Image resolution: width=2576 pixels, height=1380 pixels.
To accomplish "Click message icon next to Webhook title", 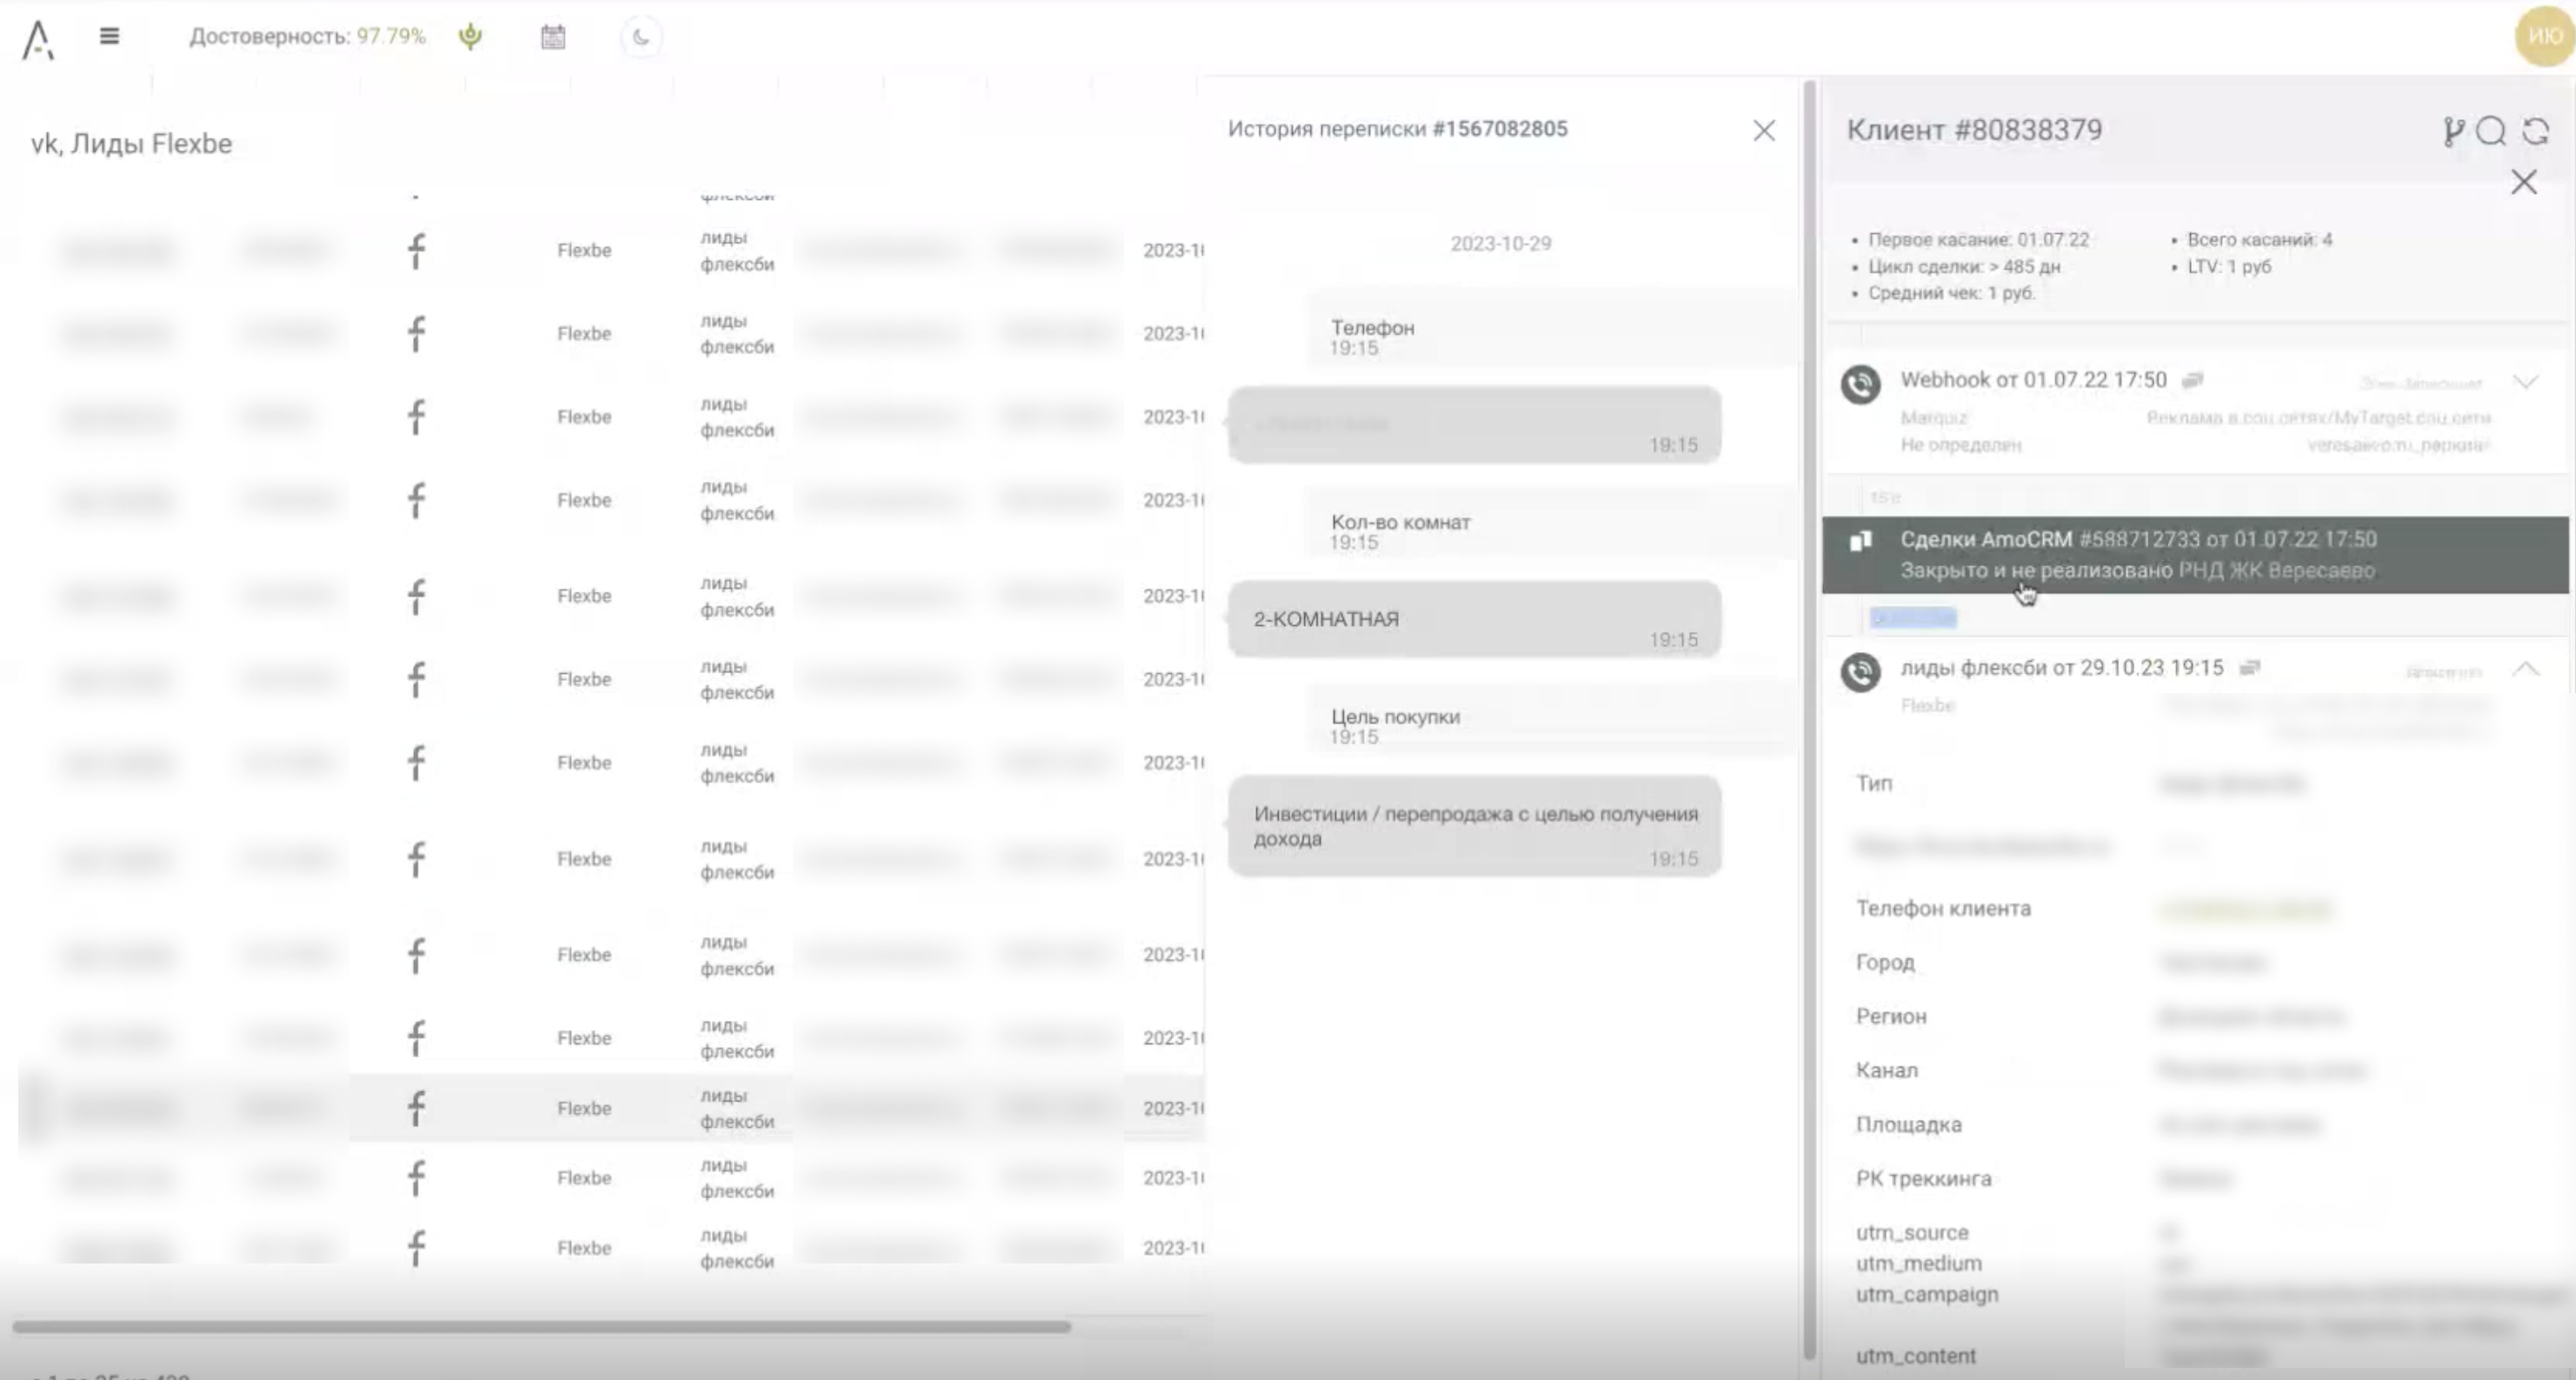I will tap(2192, 380).
